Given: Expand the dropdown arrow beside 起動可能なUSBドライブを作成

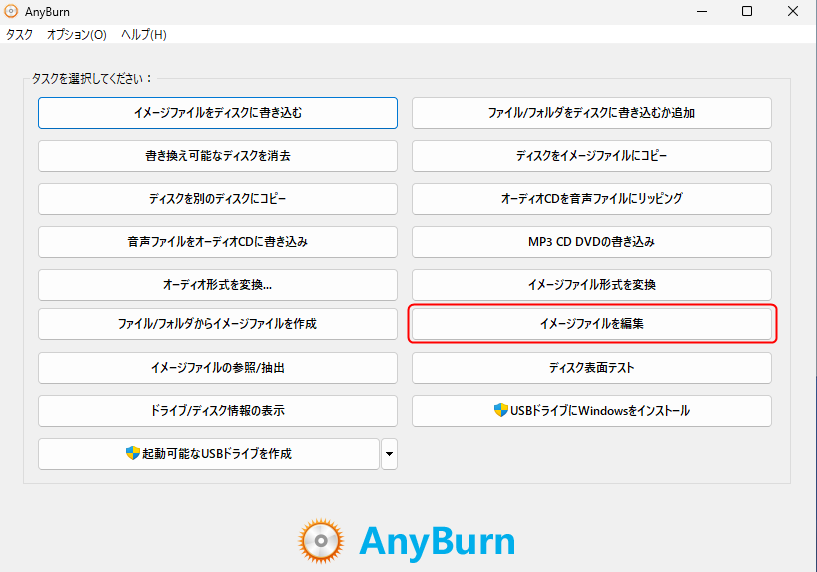Looking at the screenshot, I should [x=389, y=454].
